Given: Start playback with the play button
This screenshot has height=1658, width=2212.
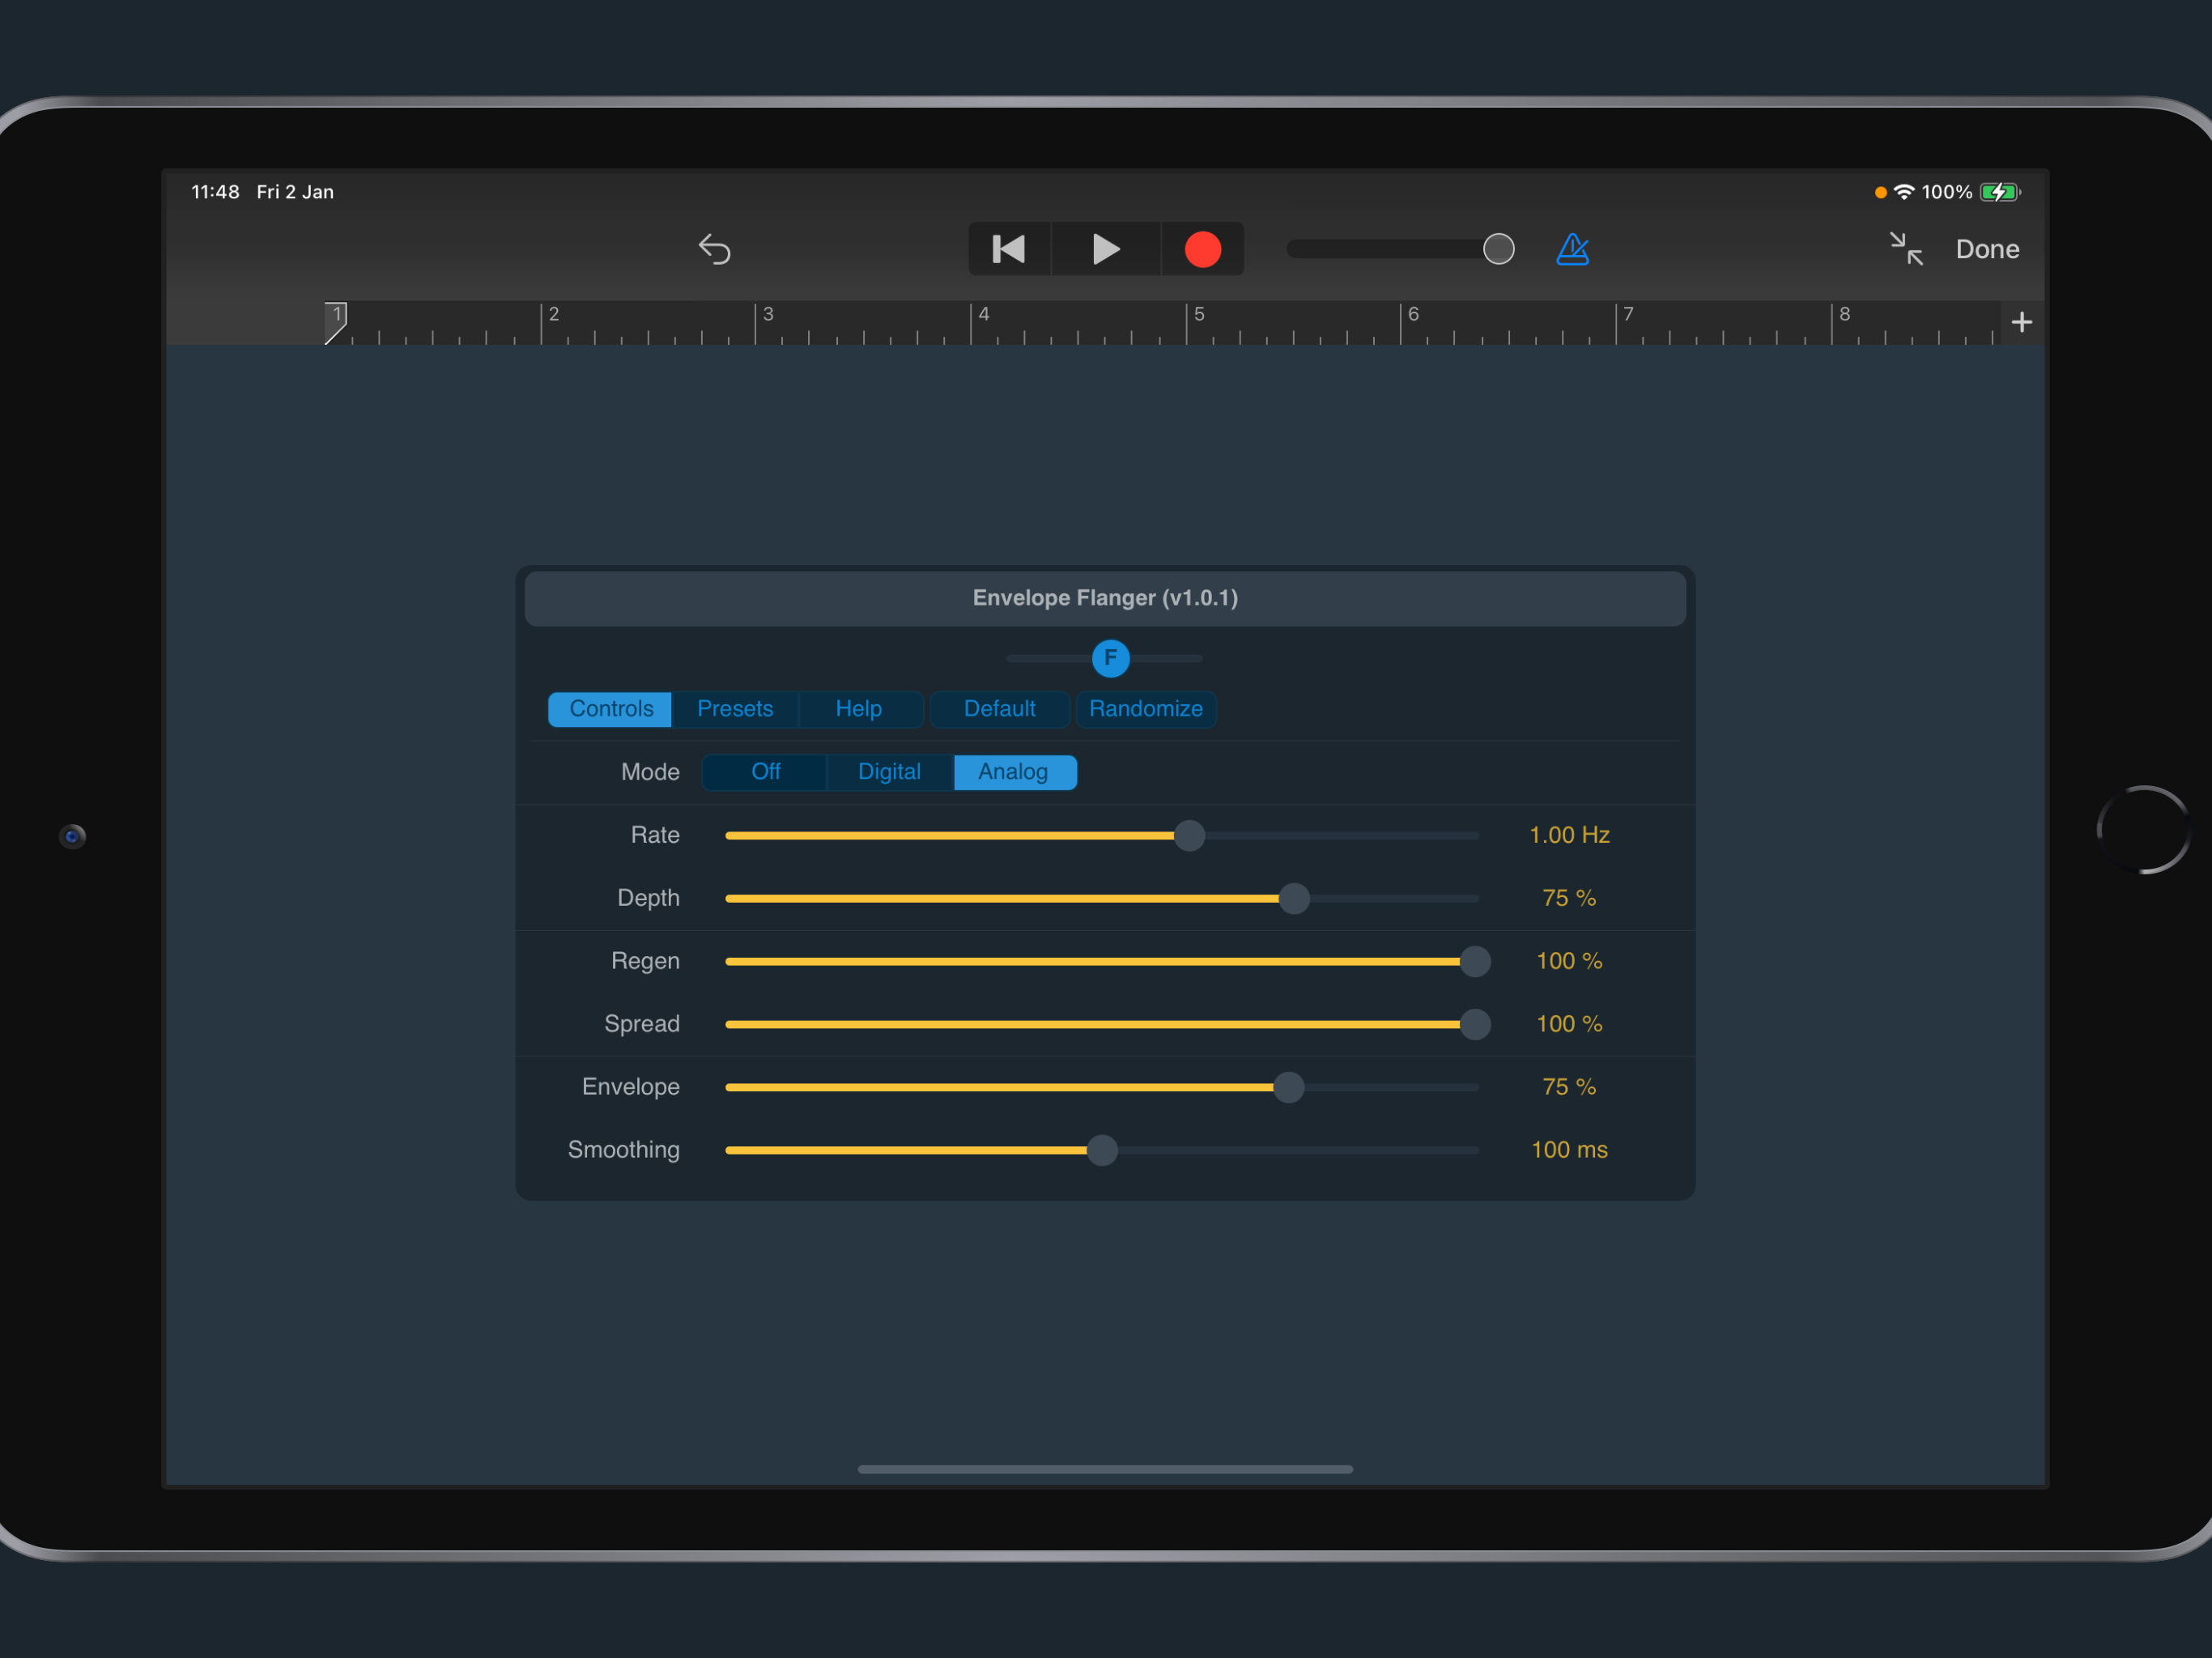Looking at the screenshot, I should pyautogui.click(x=1105, y=249).
